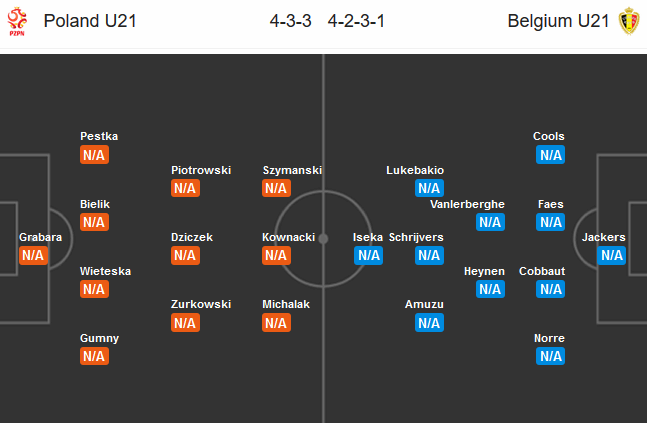Select Norre's blue N/A badge

(x=550, y=356)
